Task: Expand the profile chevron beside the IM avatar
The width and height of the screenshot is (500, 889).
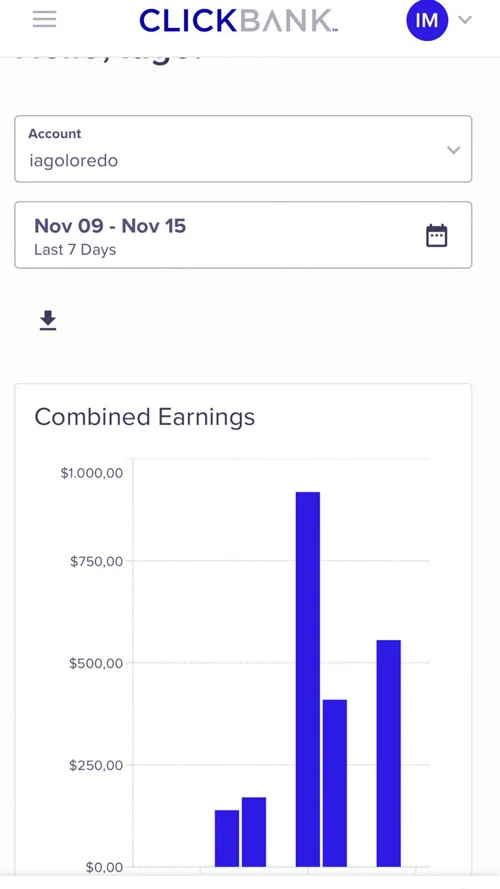Action: click(x=465, y=20)
